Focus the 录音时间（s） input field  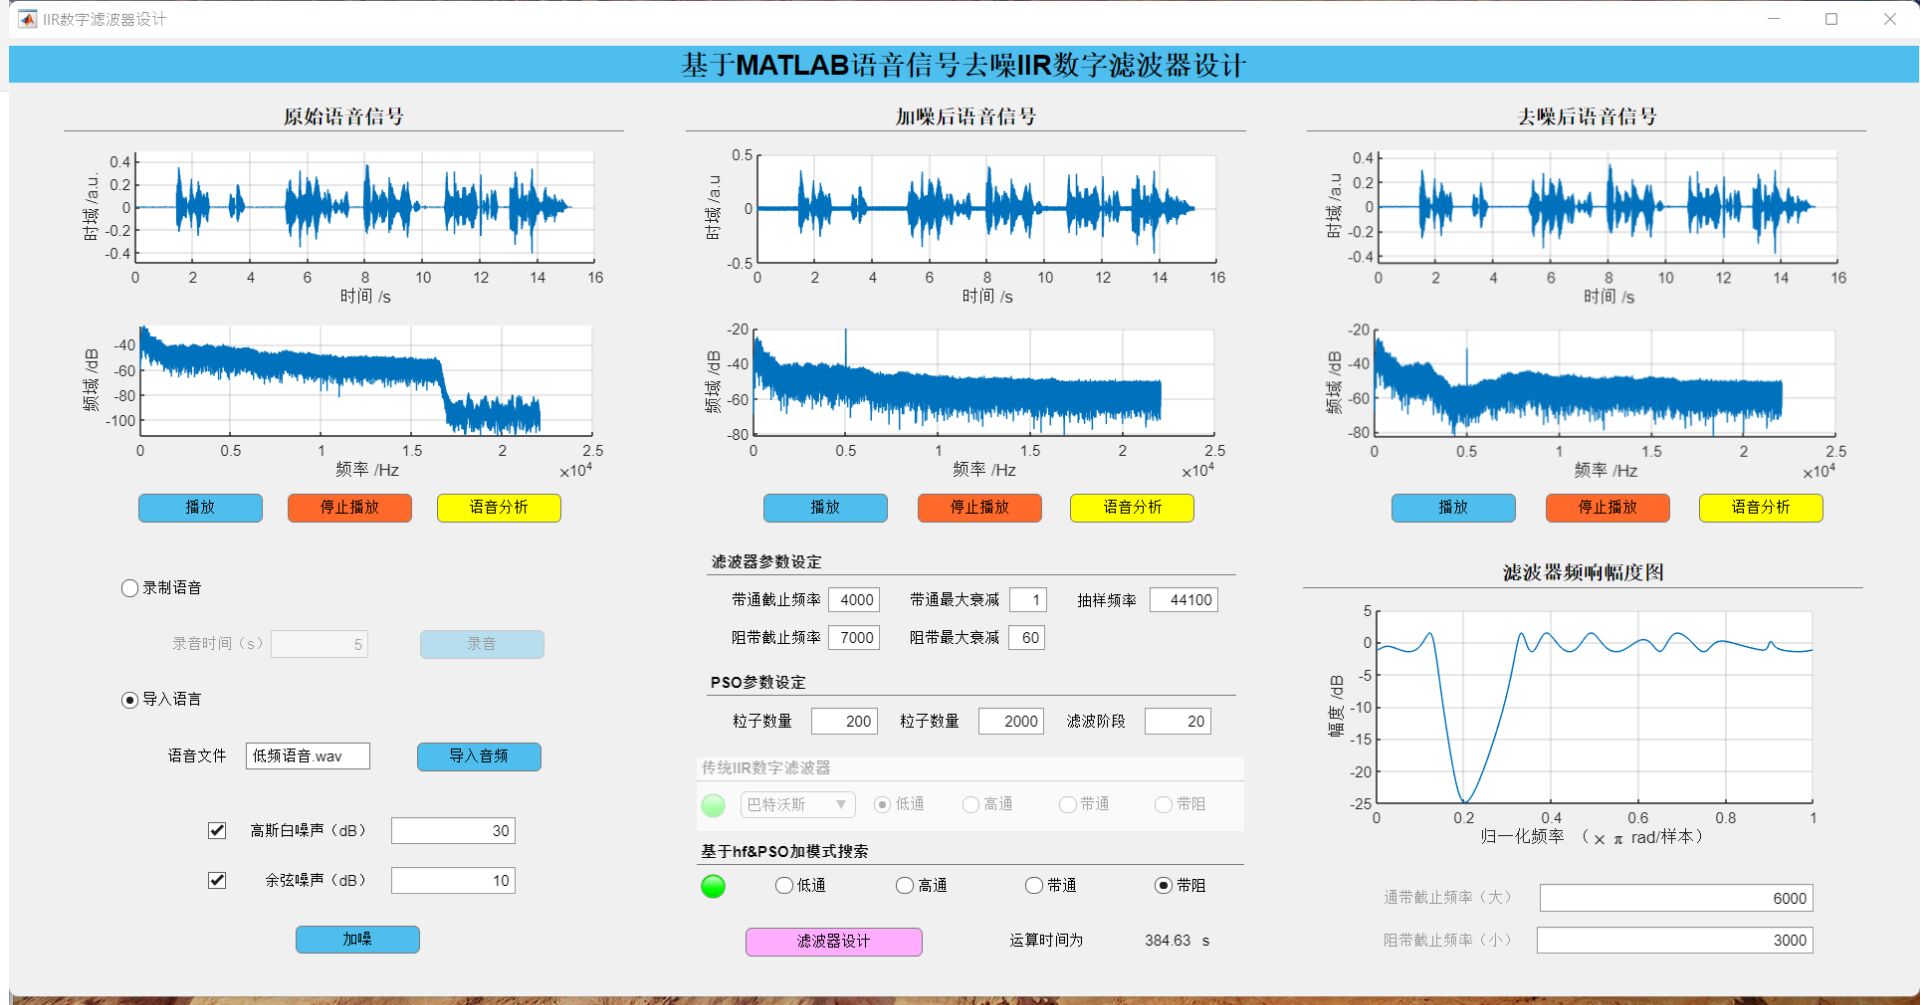pos(320,644)
